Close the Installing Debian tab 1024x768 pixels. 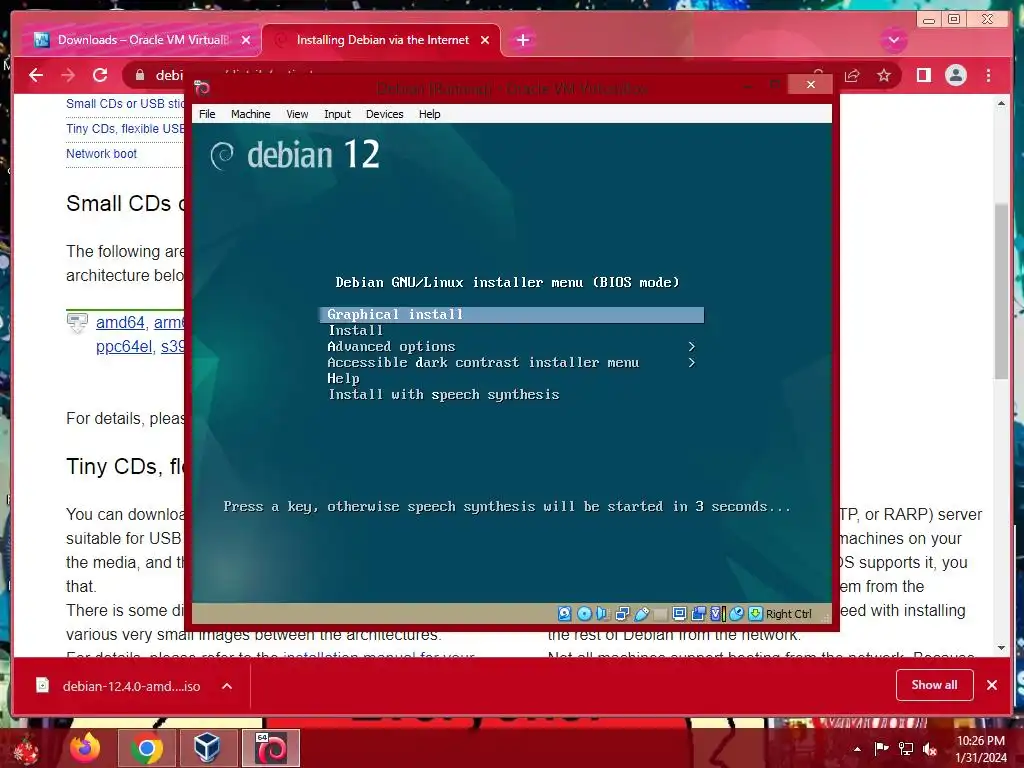coord(485,40)
